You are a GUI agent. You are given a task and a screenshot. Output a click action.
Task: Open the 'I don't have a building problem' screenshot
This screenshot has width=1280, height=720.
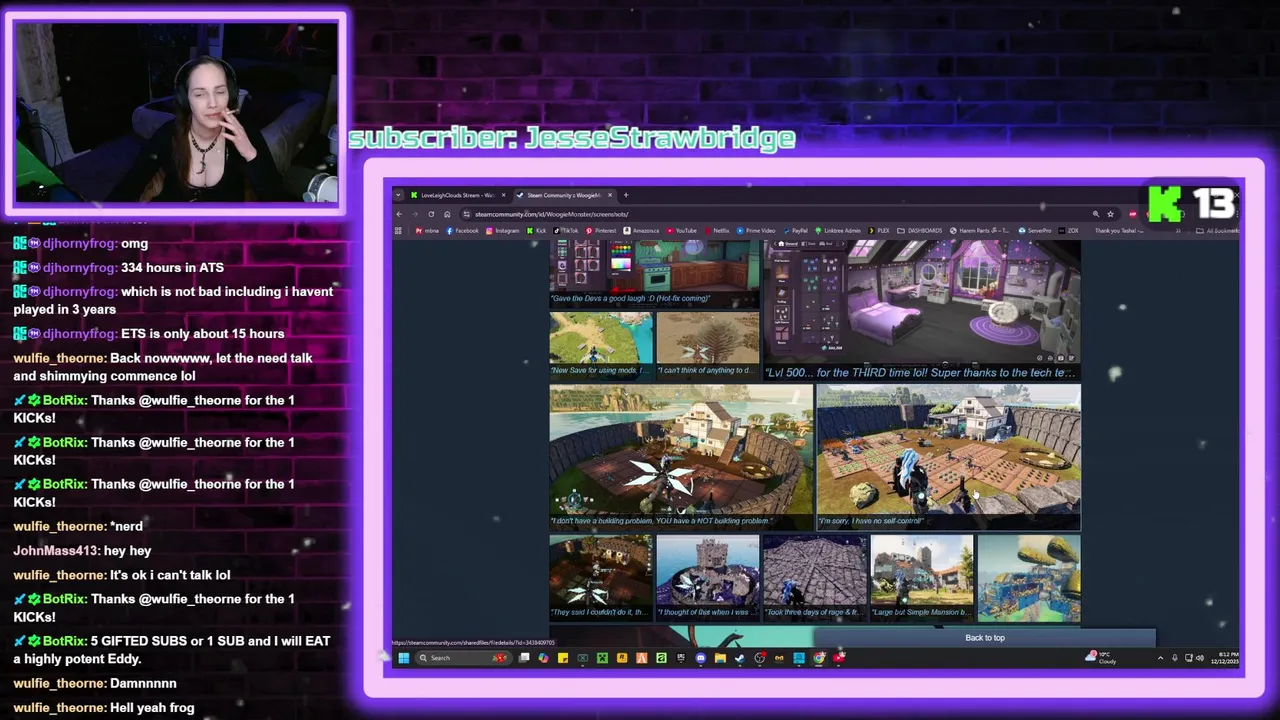[681, 457]
